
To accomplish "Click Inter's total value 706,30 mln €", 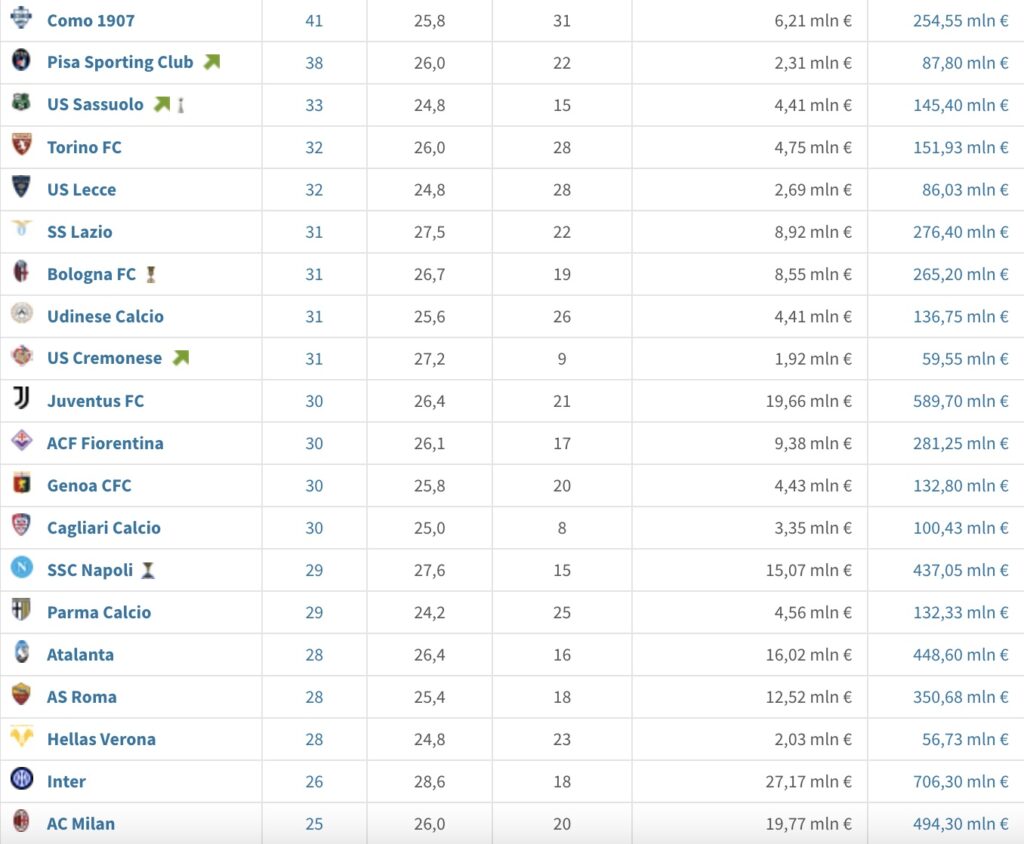I will 960,782.
